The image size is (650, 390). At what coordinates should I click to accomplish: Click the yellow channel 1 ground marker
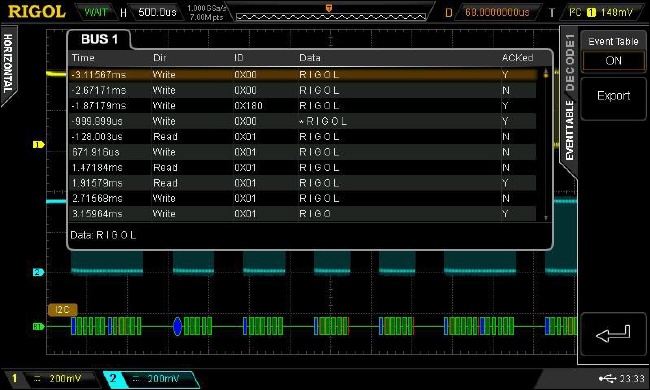[38, 145]
